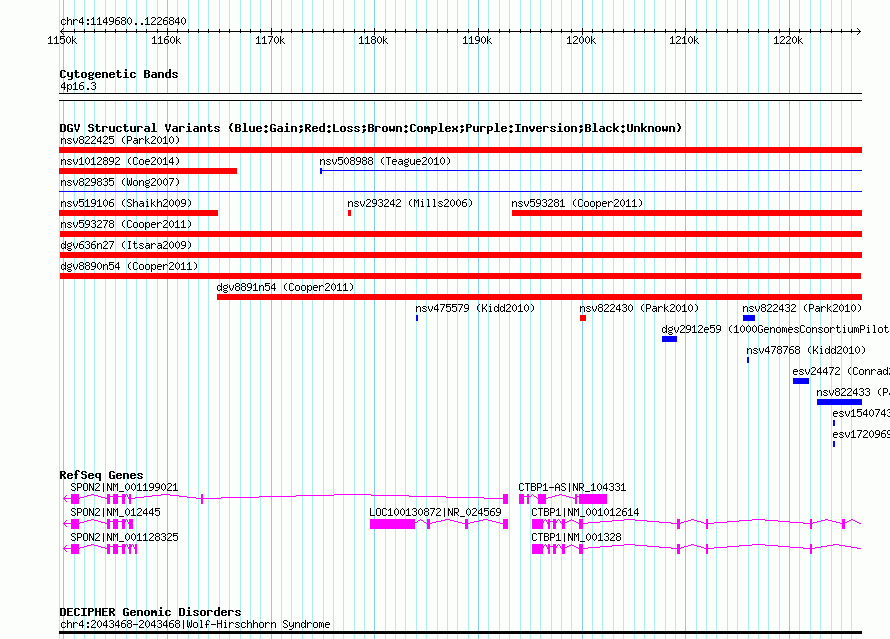Click the nsv822432 (Park2010) blue gain marker
This screenshot has width=890, height=639.
(x=749, y=318)
